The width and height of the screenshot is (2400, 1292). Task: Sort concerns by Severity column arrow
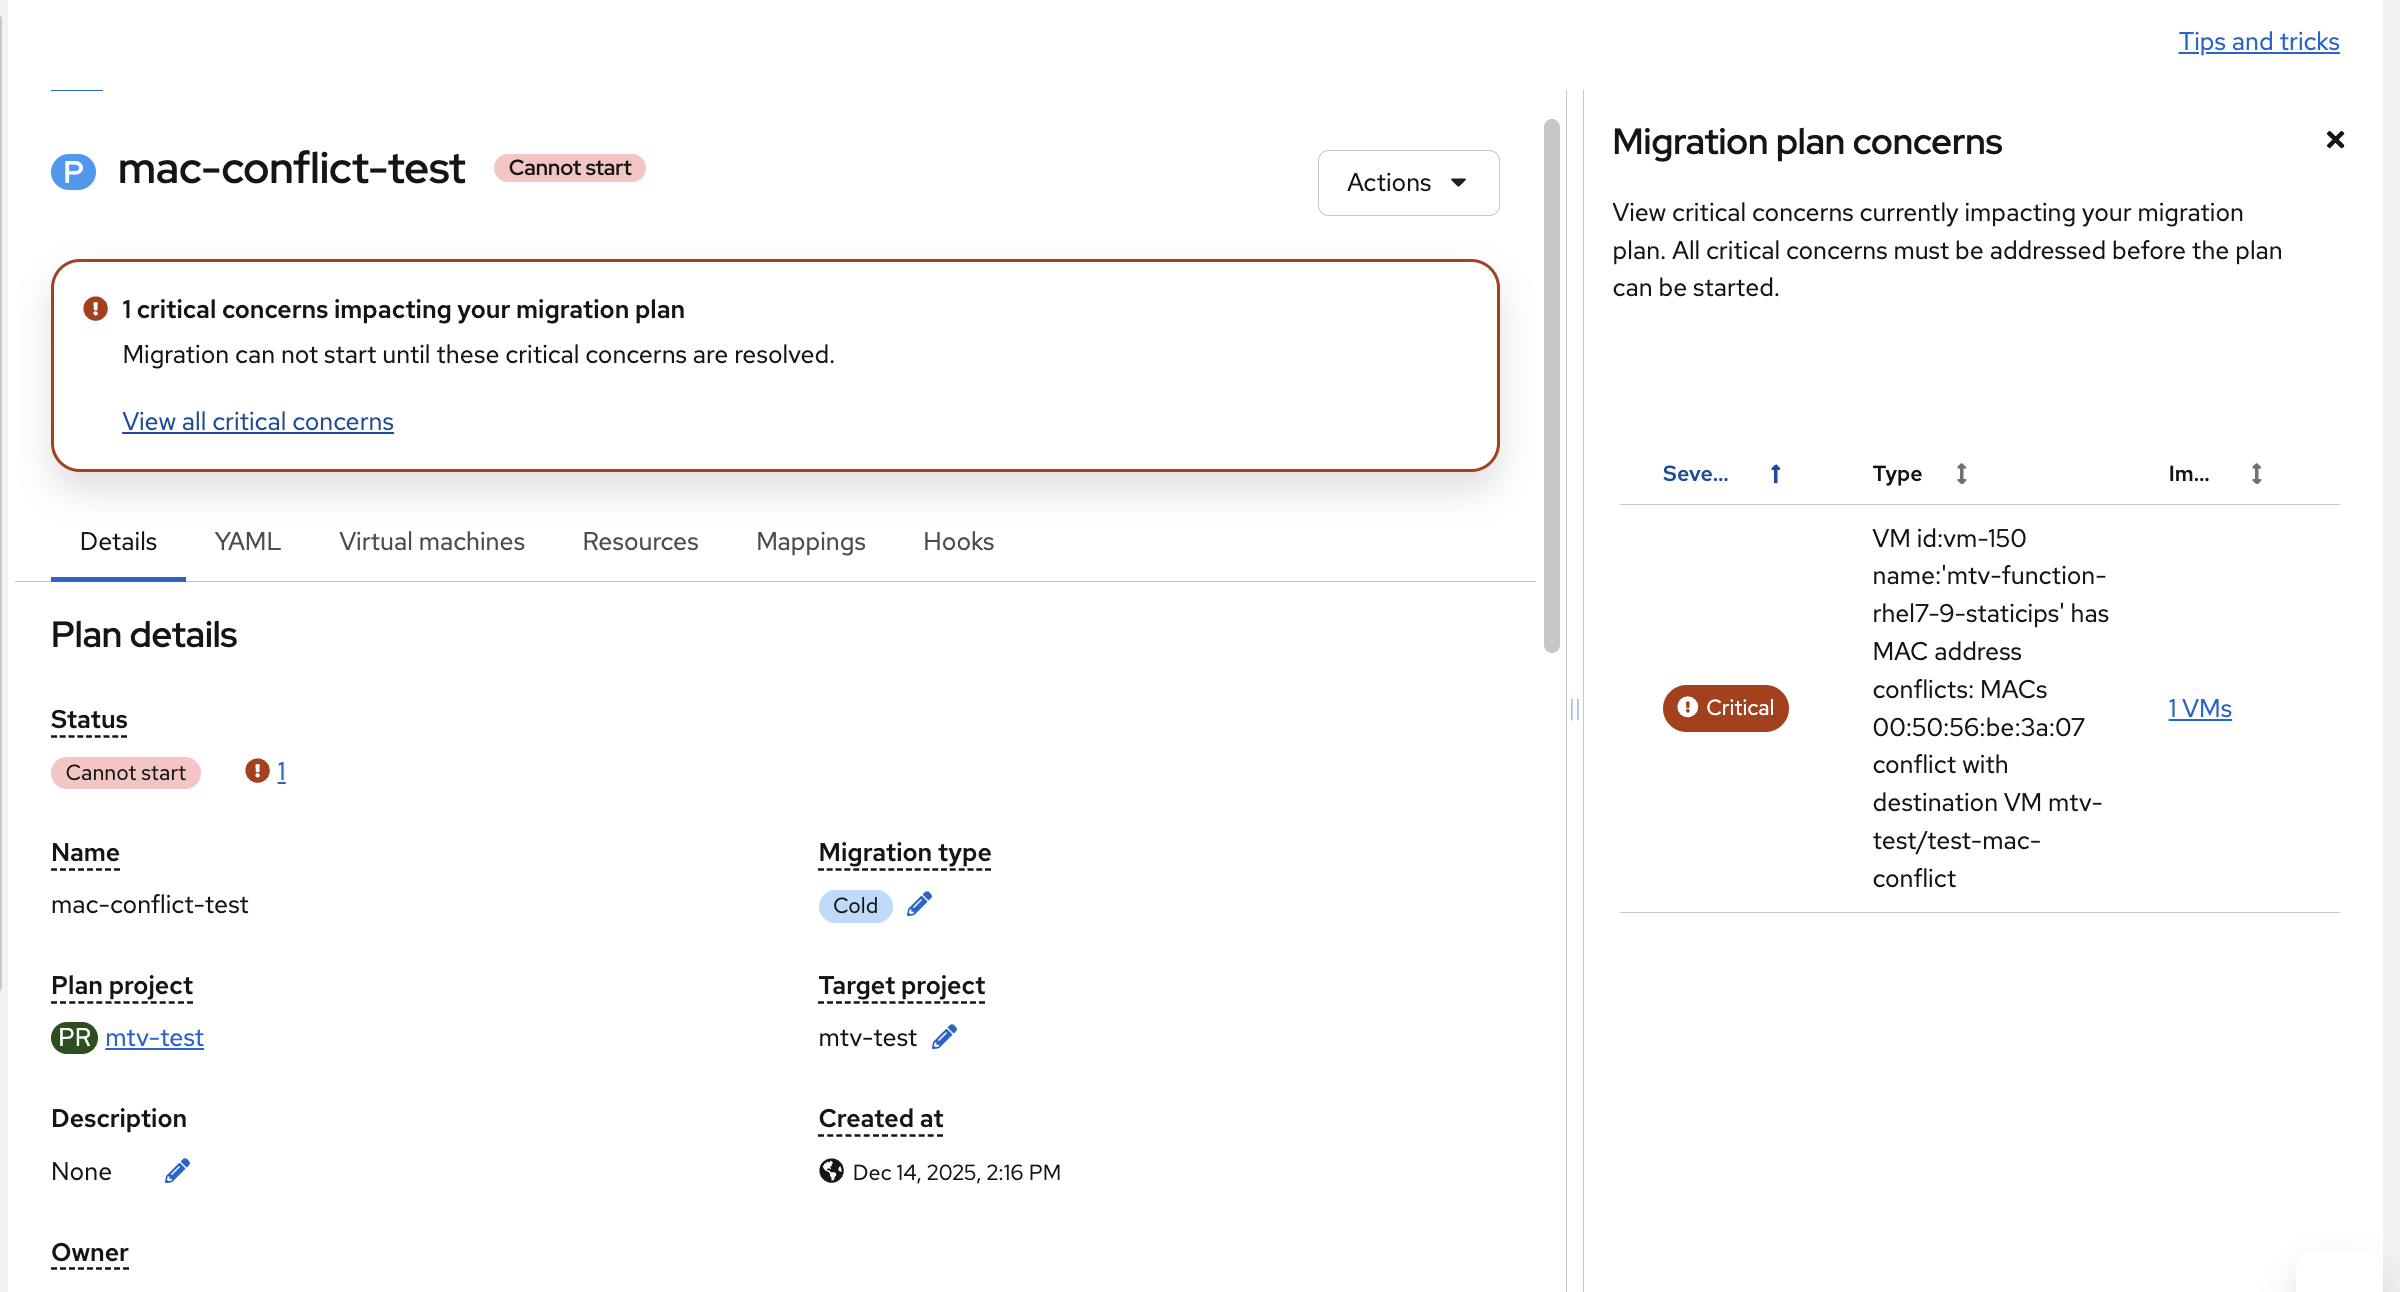1775,474
